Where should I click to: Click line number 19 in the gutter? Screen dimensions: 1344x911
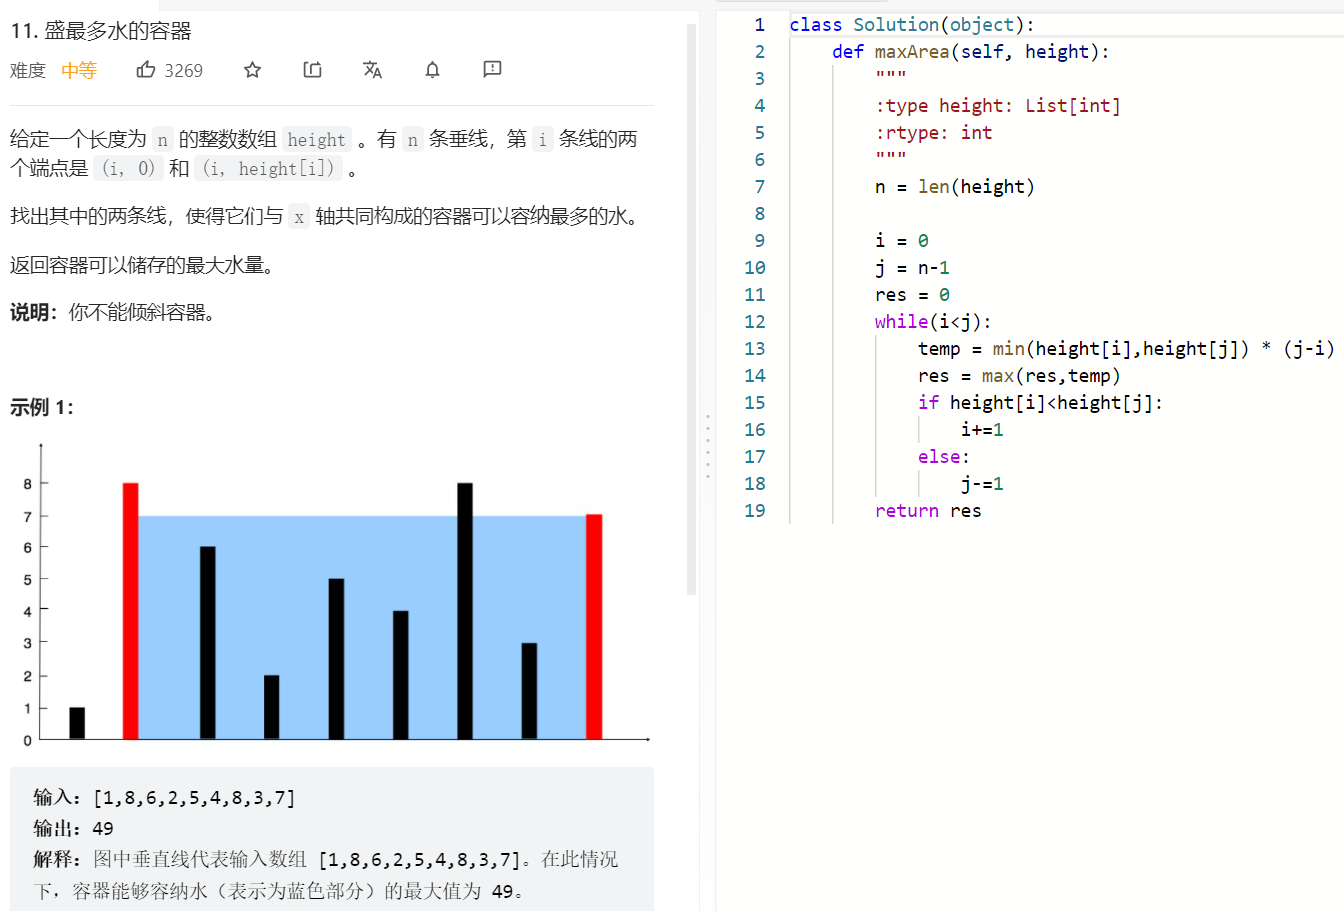coord(755,511)
